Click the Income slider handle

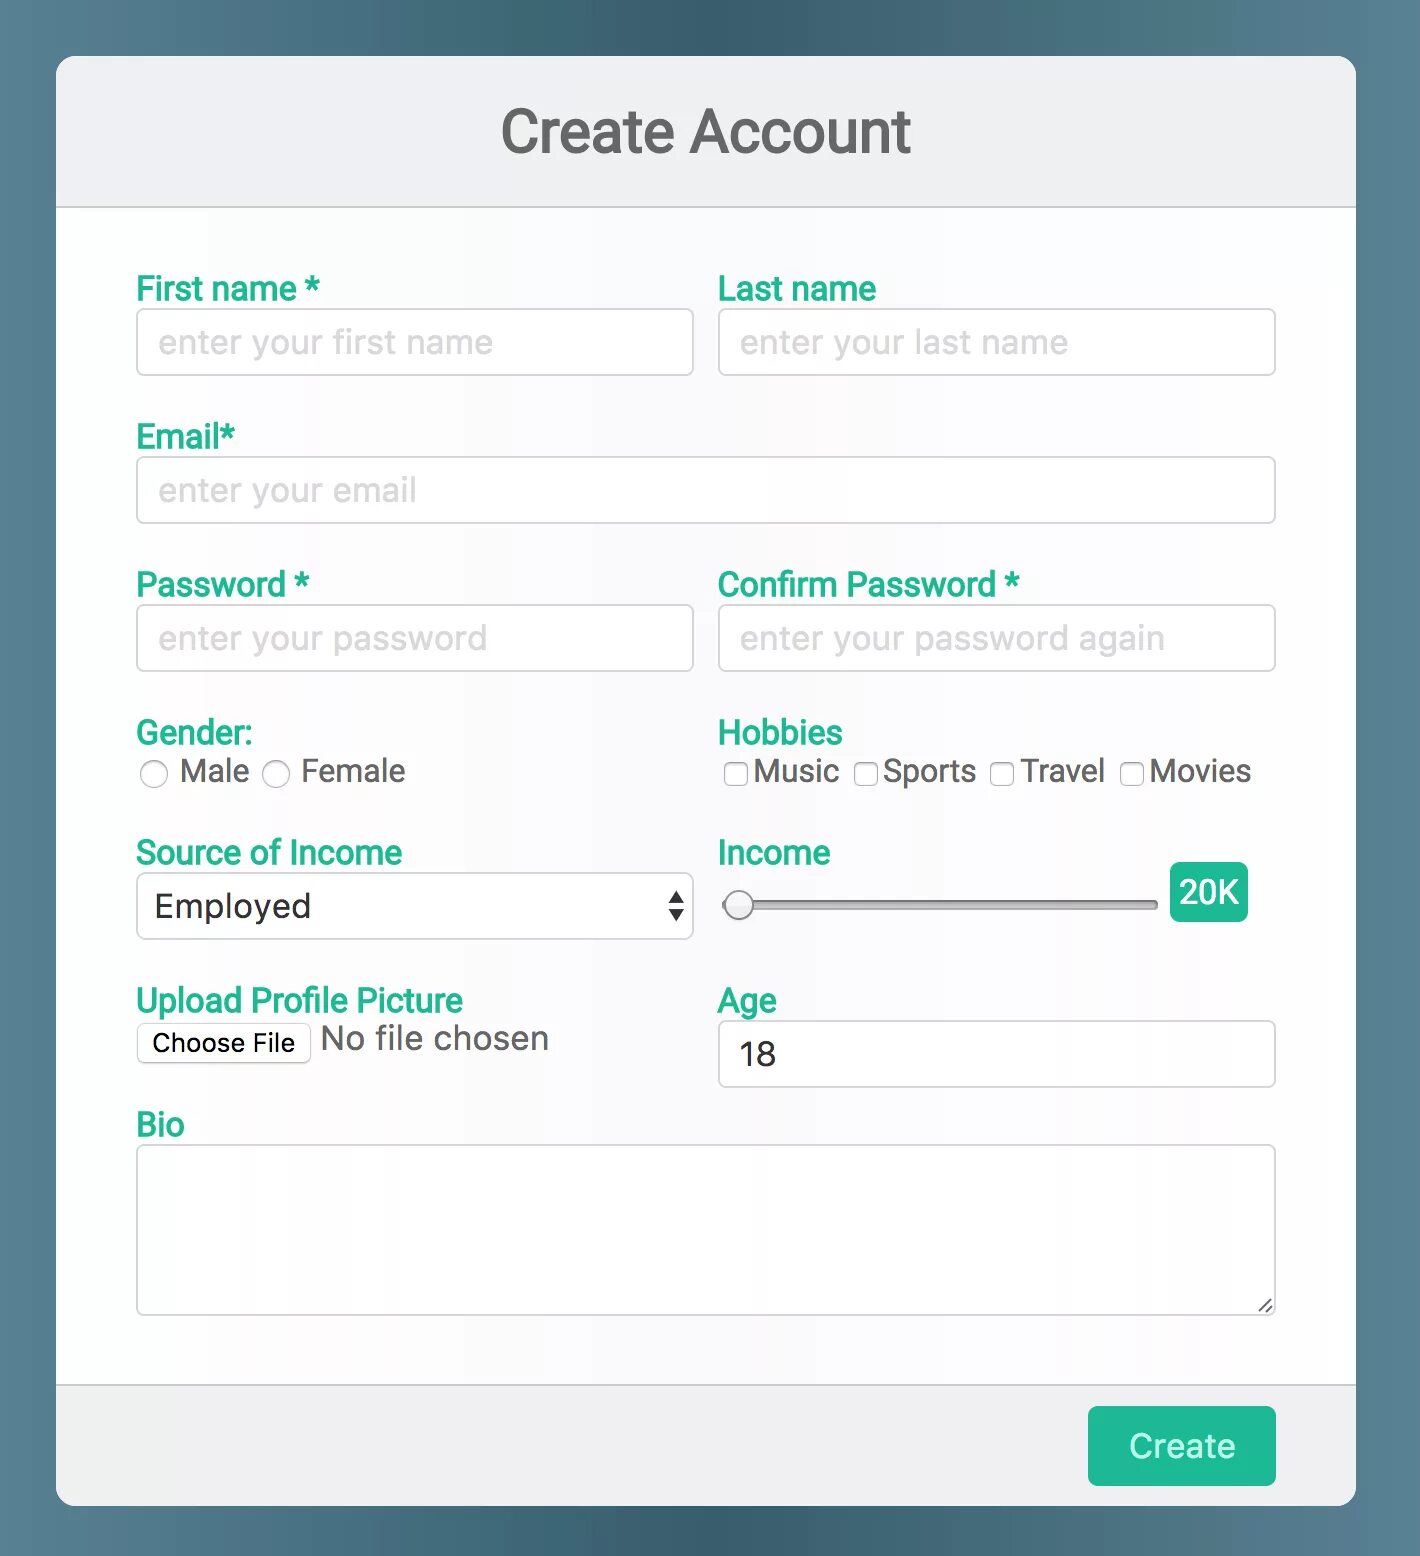(739, 905)
